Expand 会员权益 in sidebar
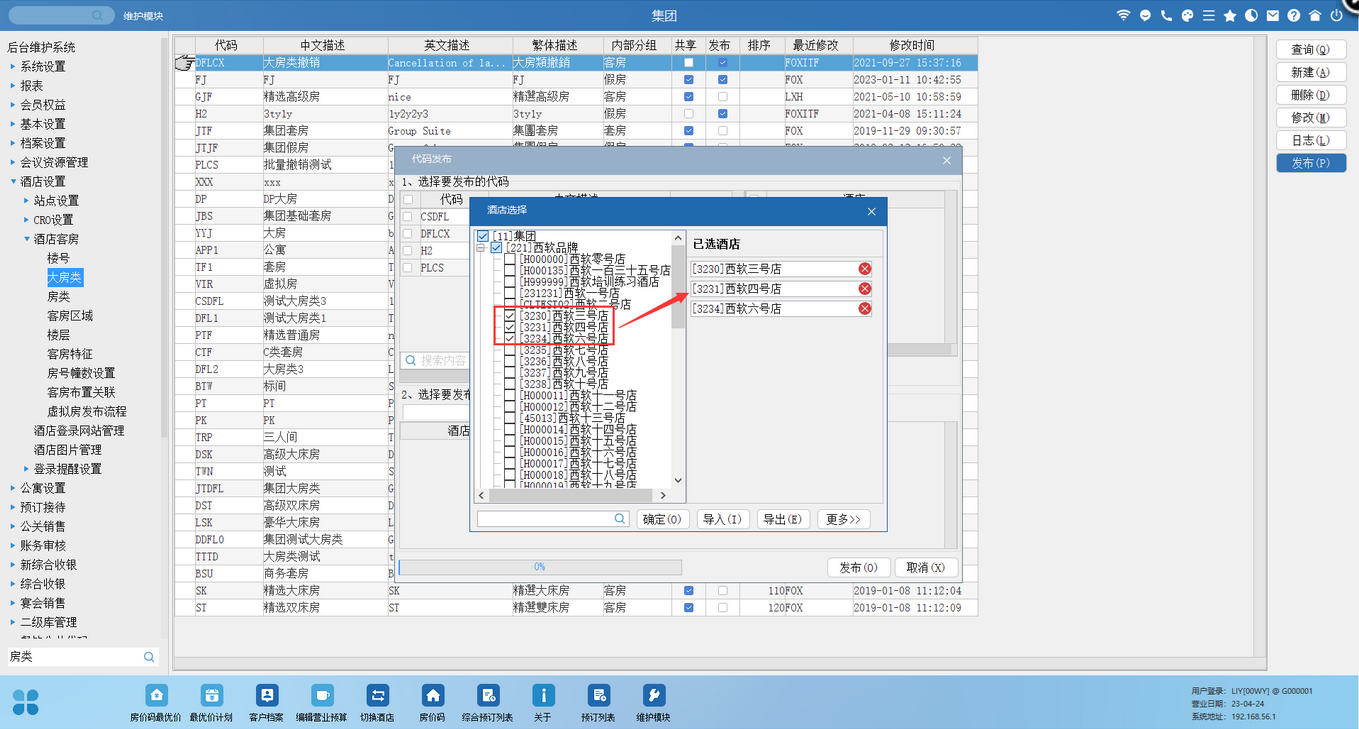Screen dimensions: 1359x729 click(x=13, y=105)
